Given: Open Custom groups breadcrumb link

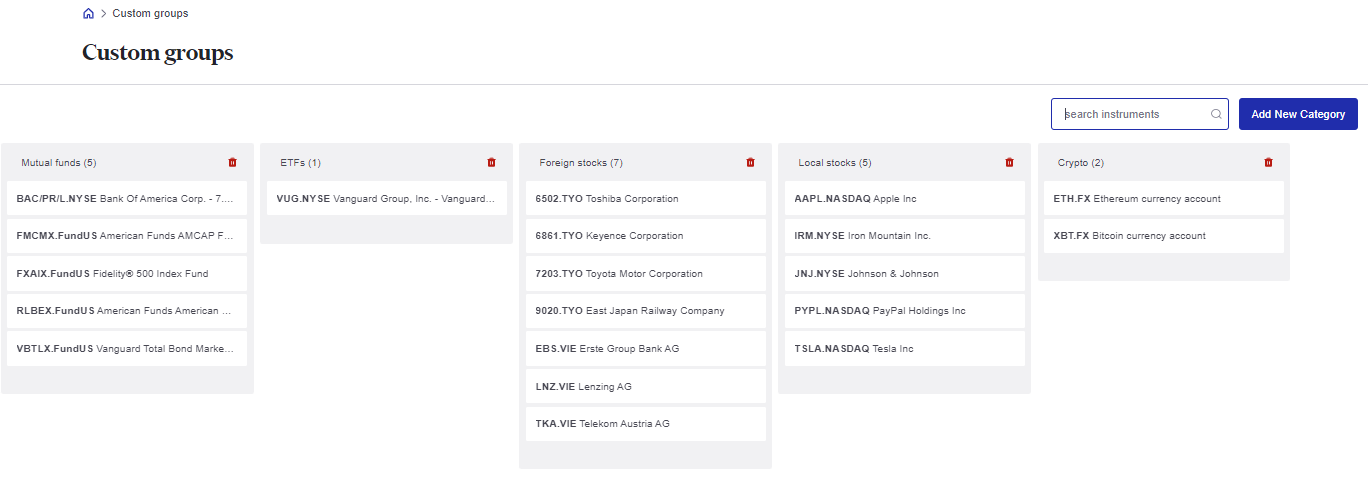Looking at the screenshot, I should tap(150, 14).
